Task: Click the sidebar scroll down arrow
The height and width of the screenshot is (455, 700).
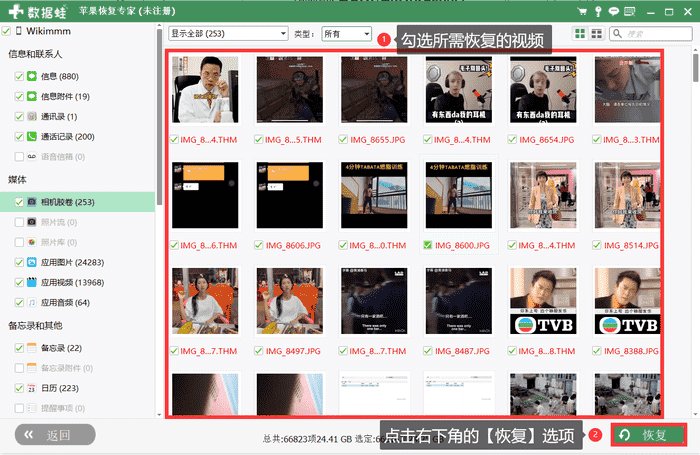Action: point(159,415)
